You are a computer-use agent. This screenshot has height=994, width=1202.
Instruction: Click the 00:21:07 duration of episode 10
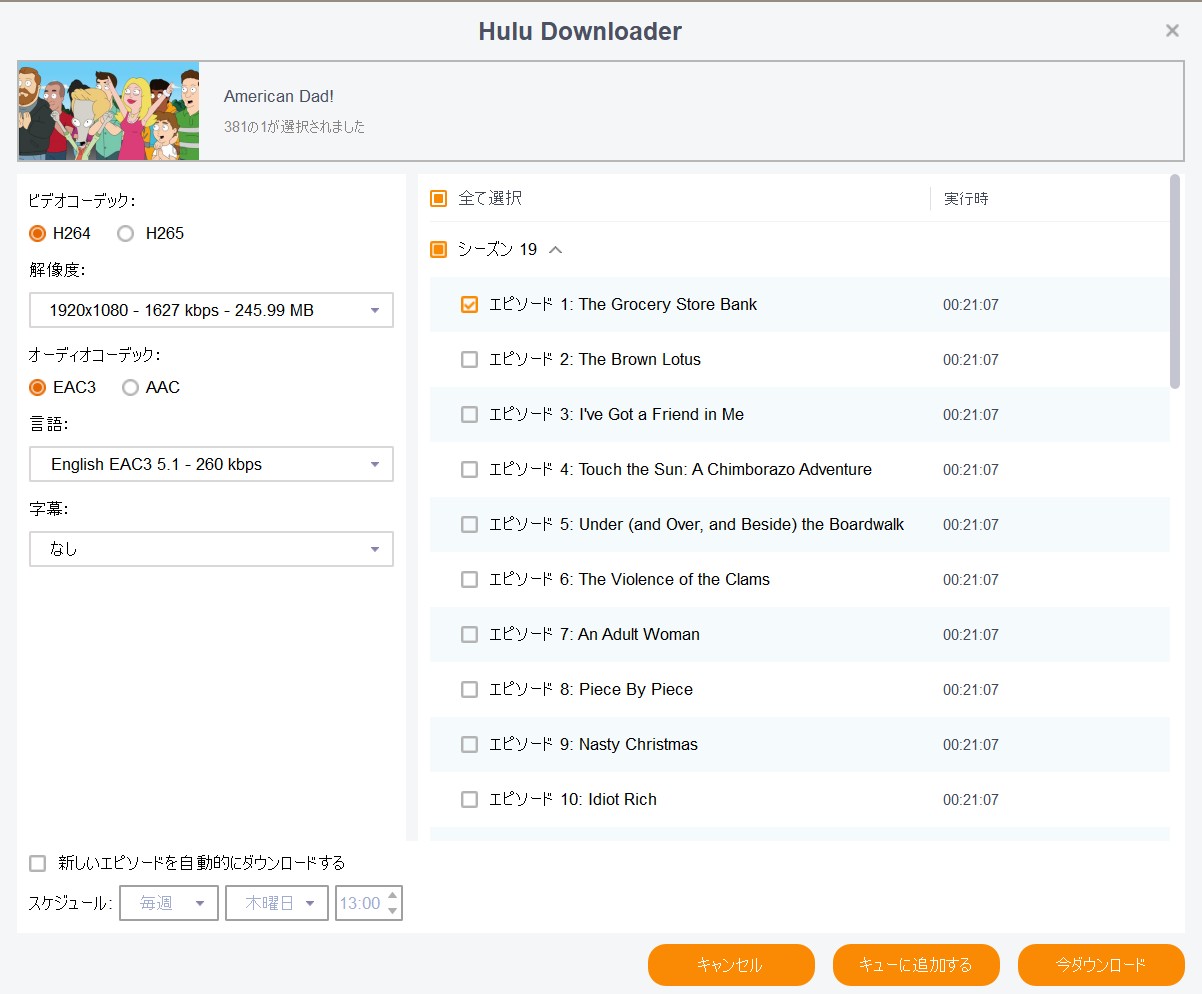(971, 799)
